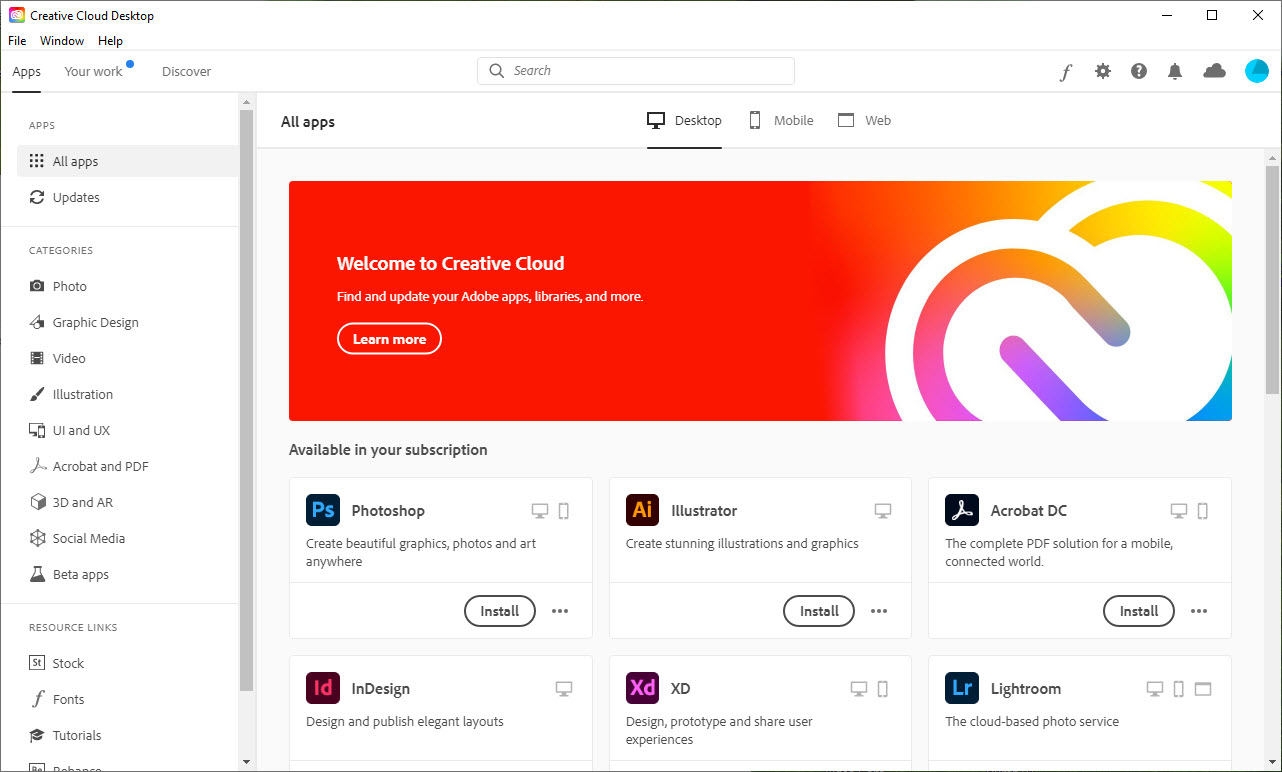Open Illustrator more options ellipsis
This screenshot has width=1282, height=772.
879,611
